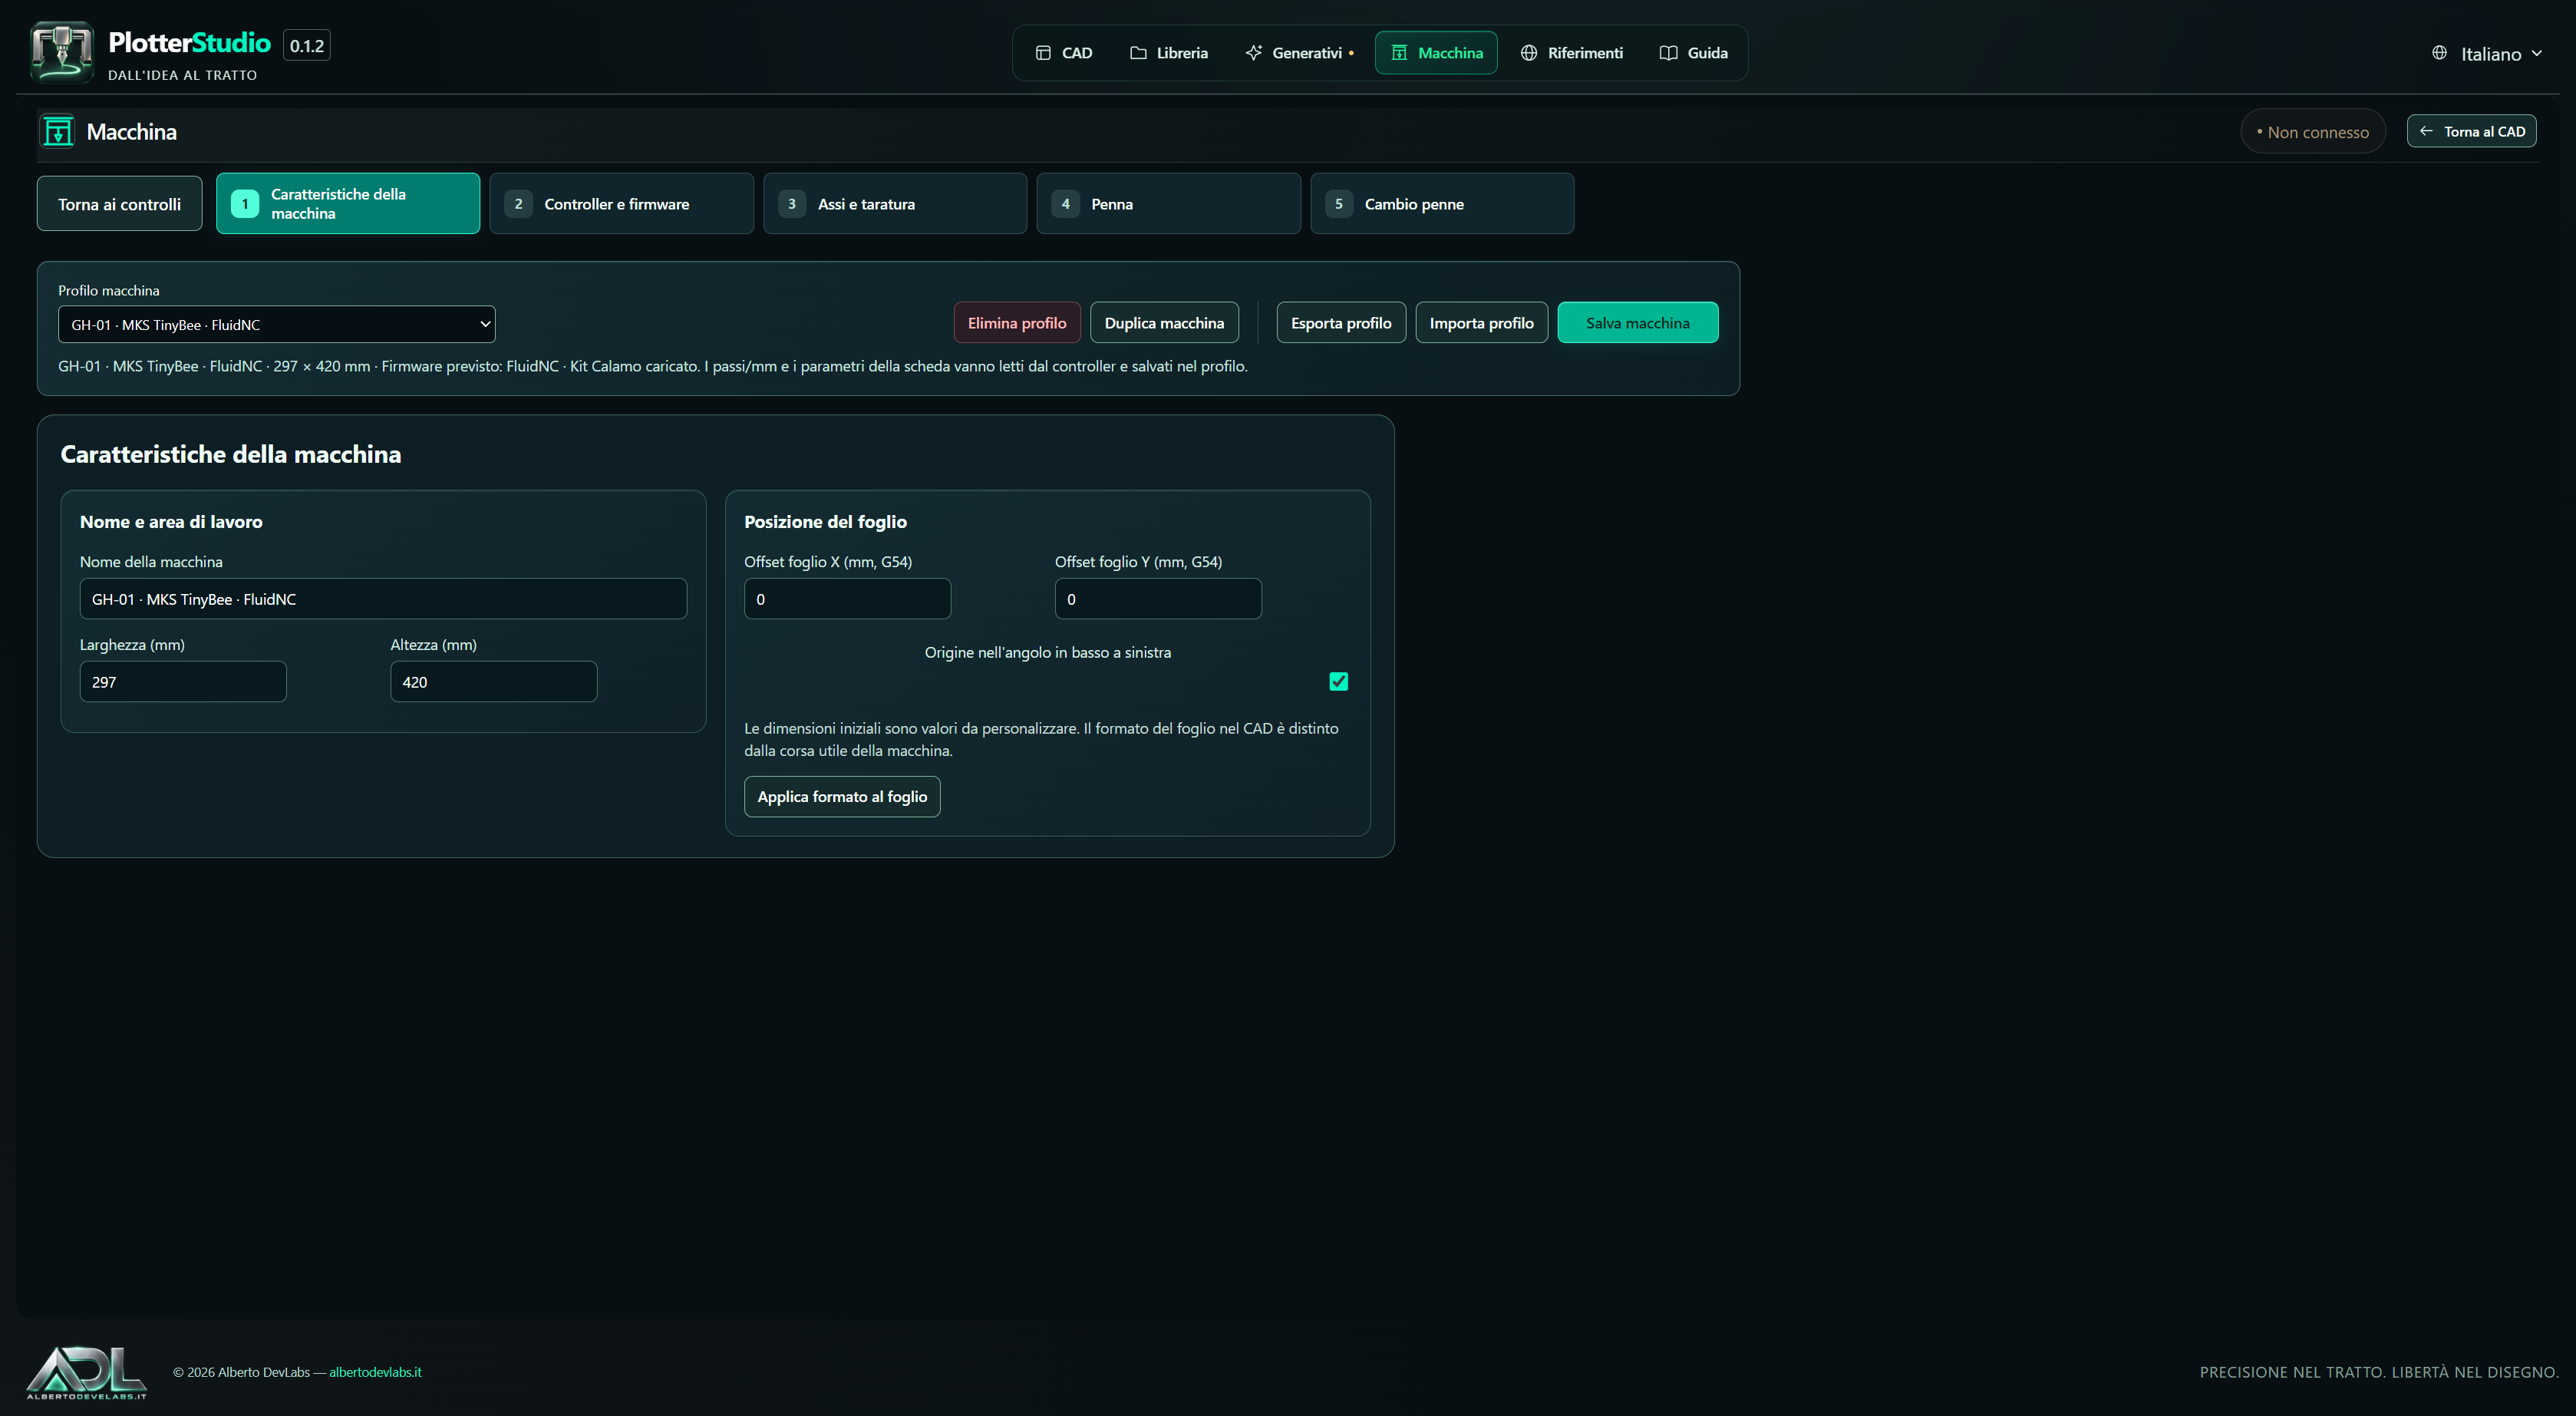The height and width of the screenshot is (1416, 2576).
Task: Select the Assi e taratura step
Action: pyautogui.click(x=895, y=204)
